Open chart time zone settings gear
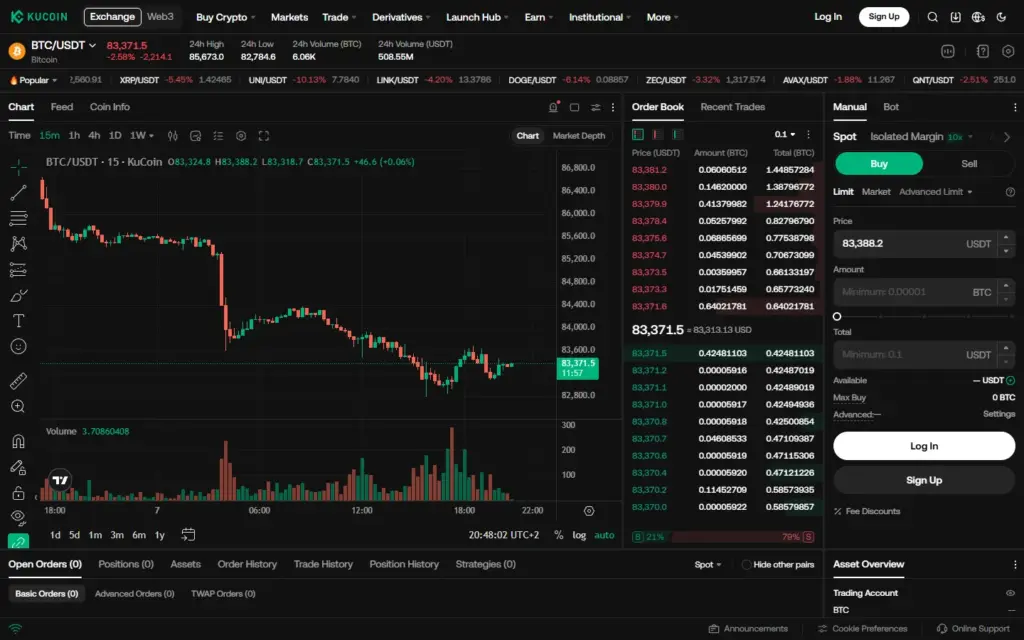 point(589,511)
